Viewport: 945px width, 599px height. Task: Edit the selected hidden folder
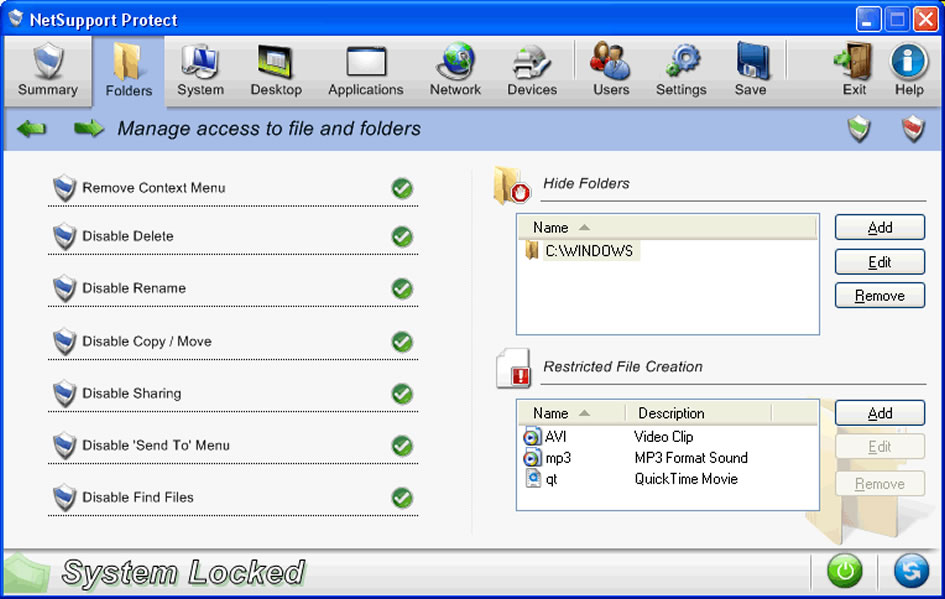(x=879, y=262)
